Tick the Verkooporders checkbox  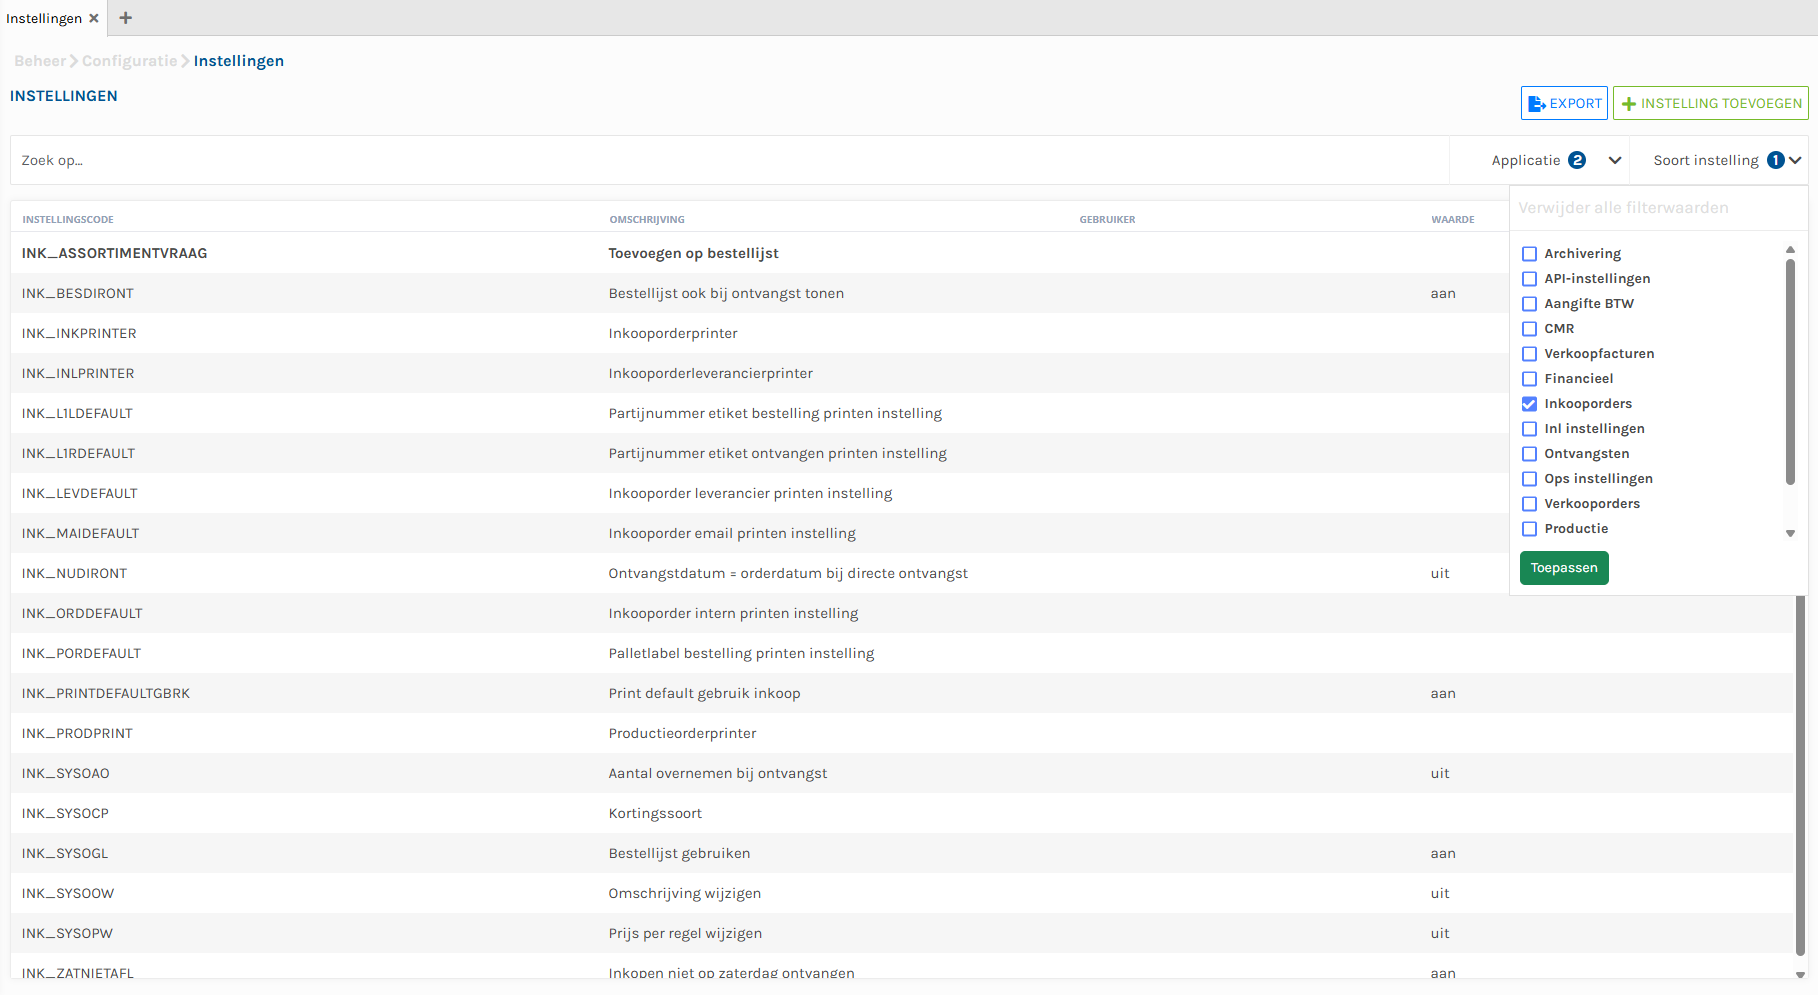coord(1529,504)
